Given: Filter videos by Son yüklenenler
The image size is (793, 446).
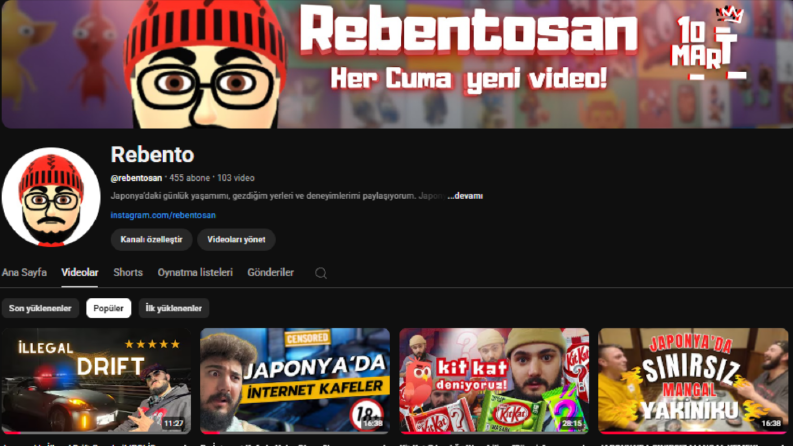Looking at the screenshot, I should (x=40, y=308).
